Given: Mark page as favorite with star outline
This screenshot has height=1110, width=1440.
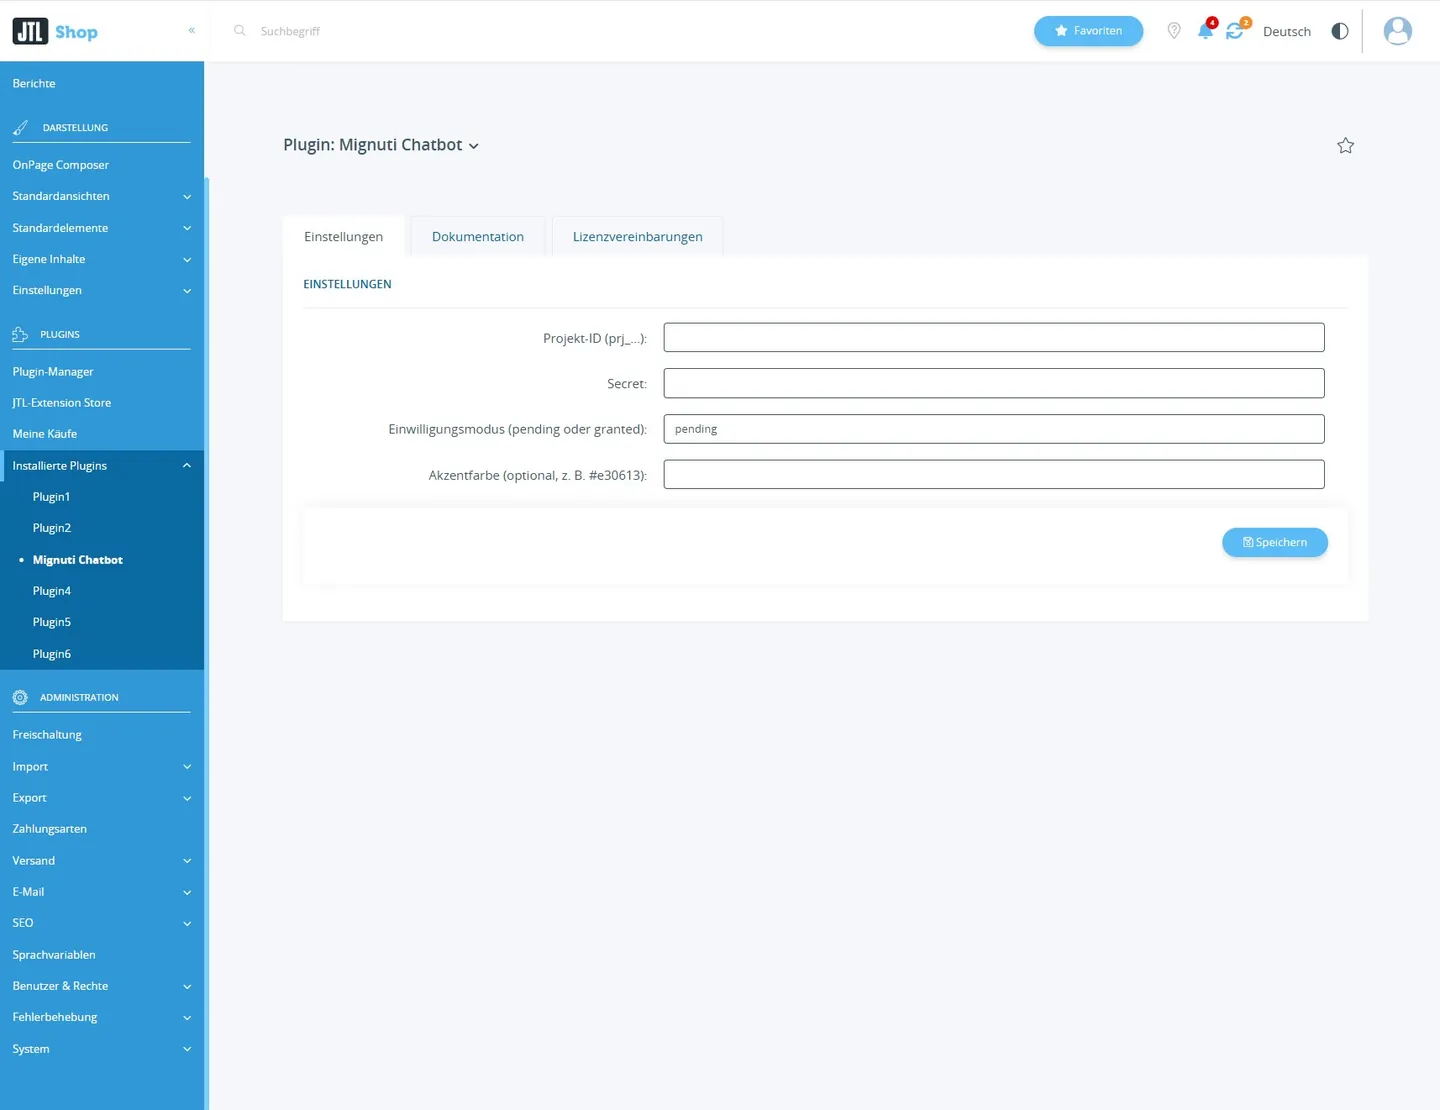Looking at the screenshot, I should 1346,146.
